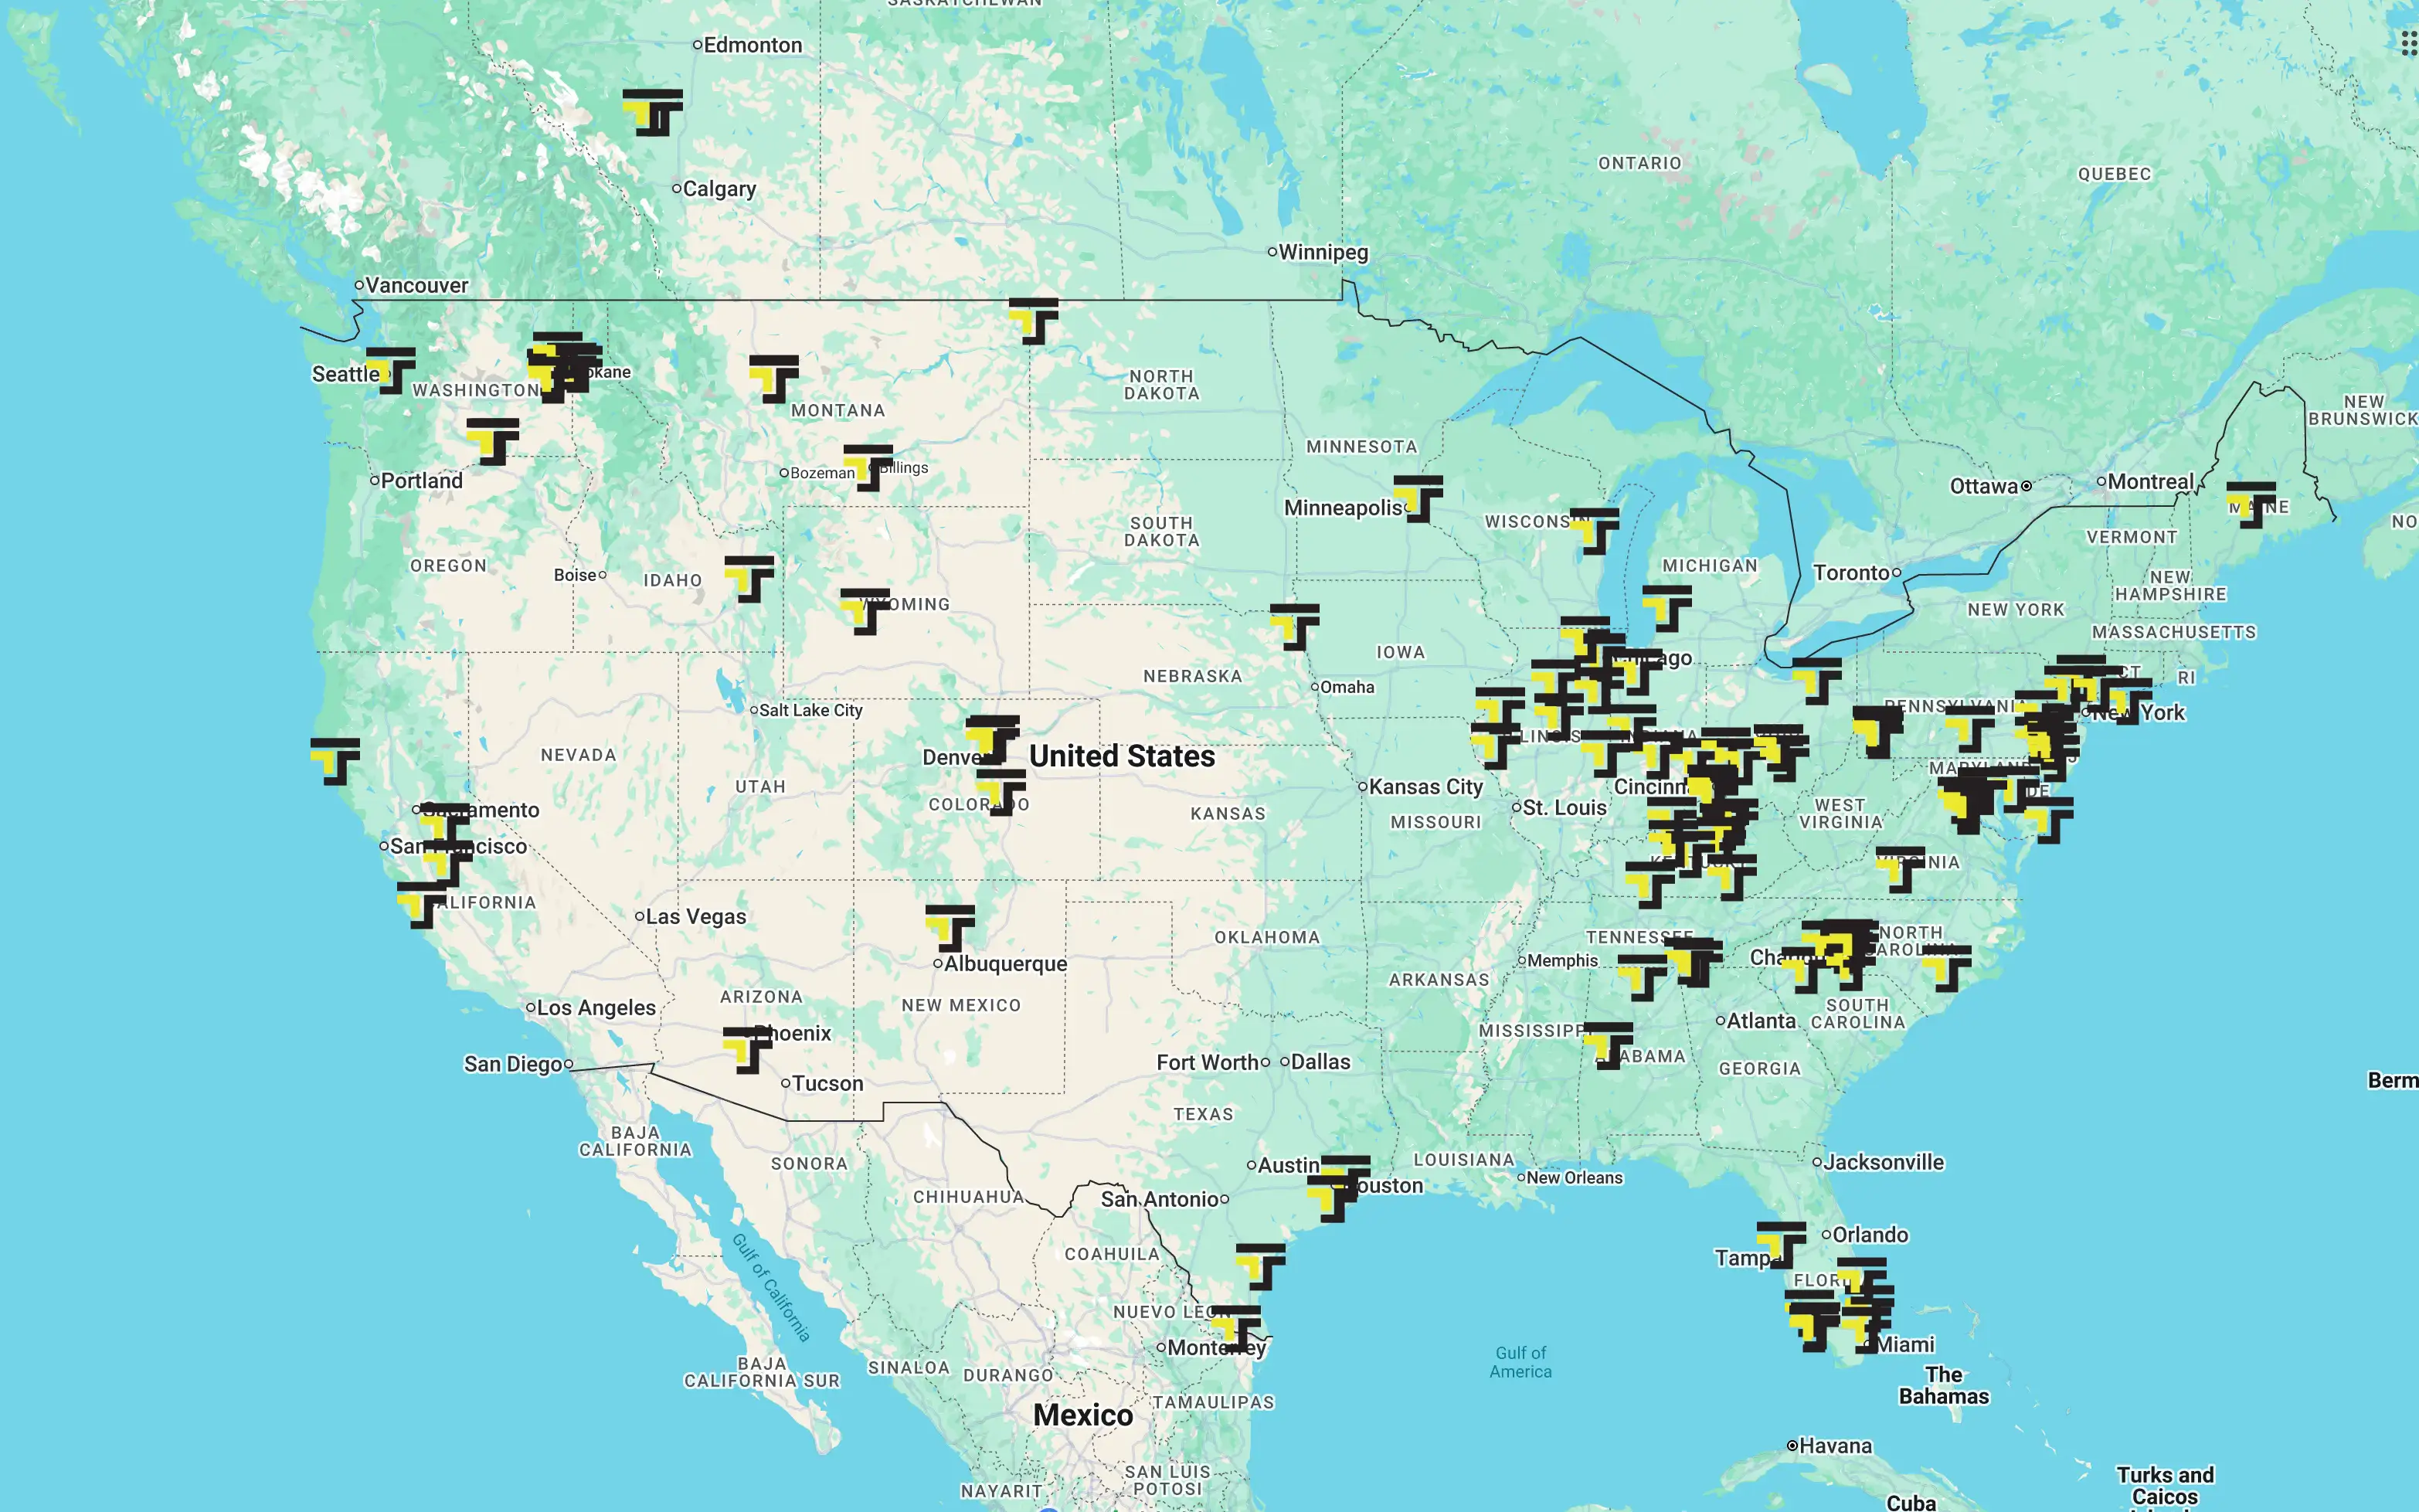Click the Los Angeles label
The image size is (2419, 1512).
click(596, 1008)
